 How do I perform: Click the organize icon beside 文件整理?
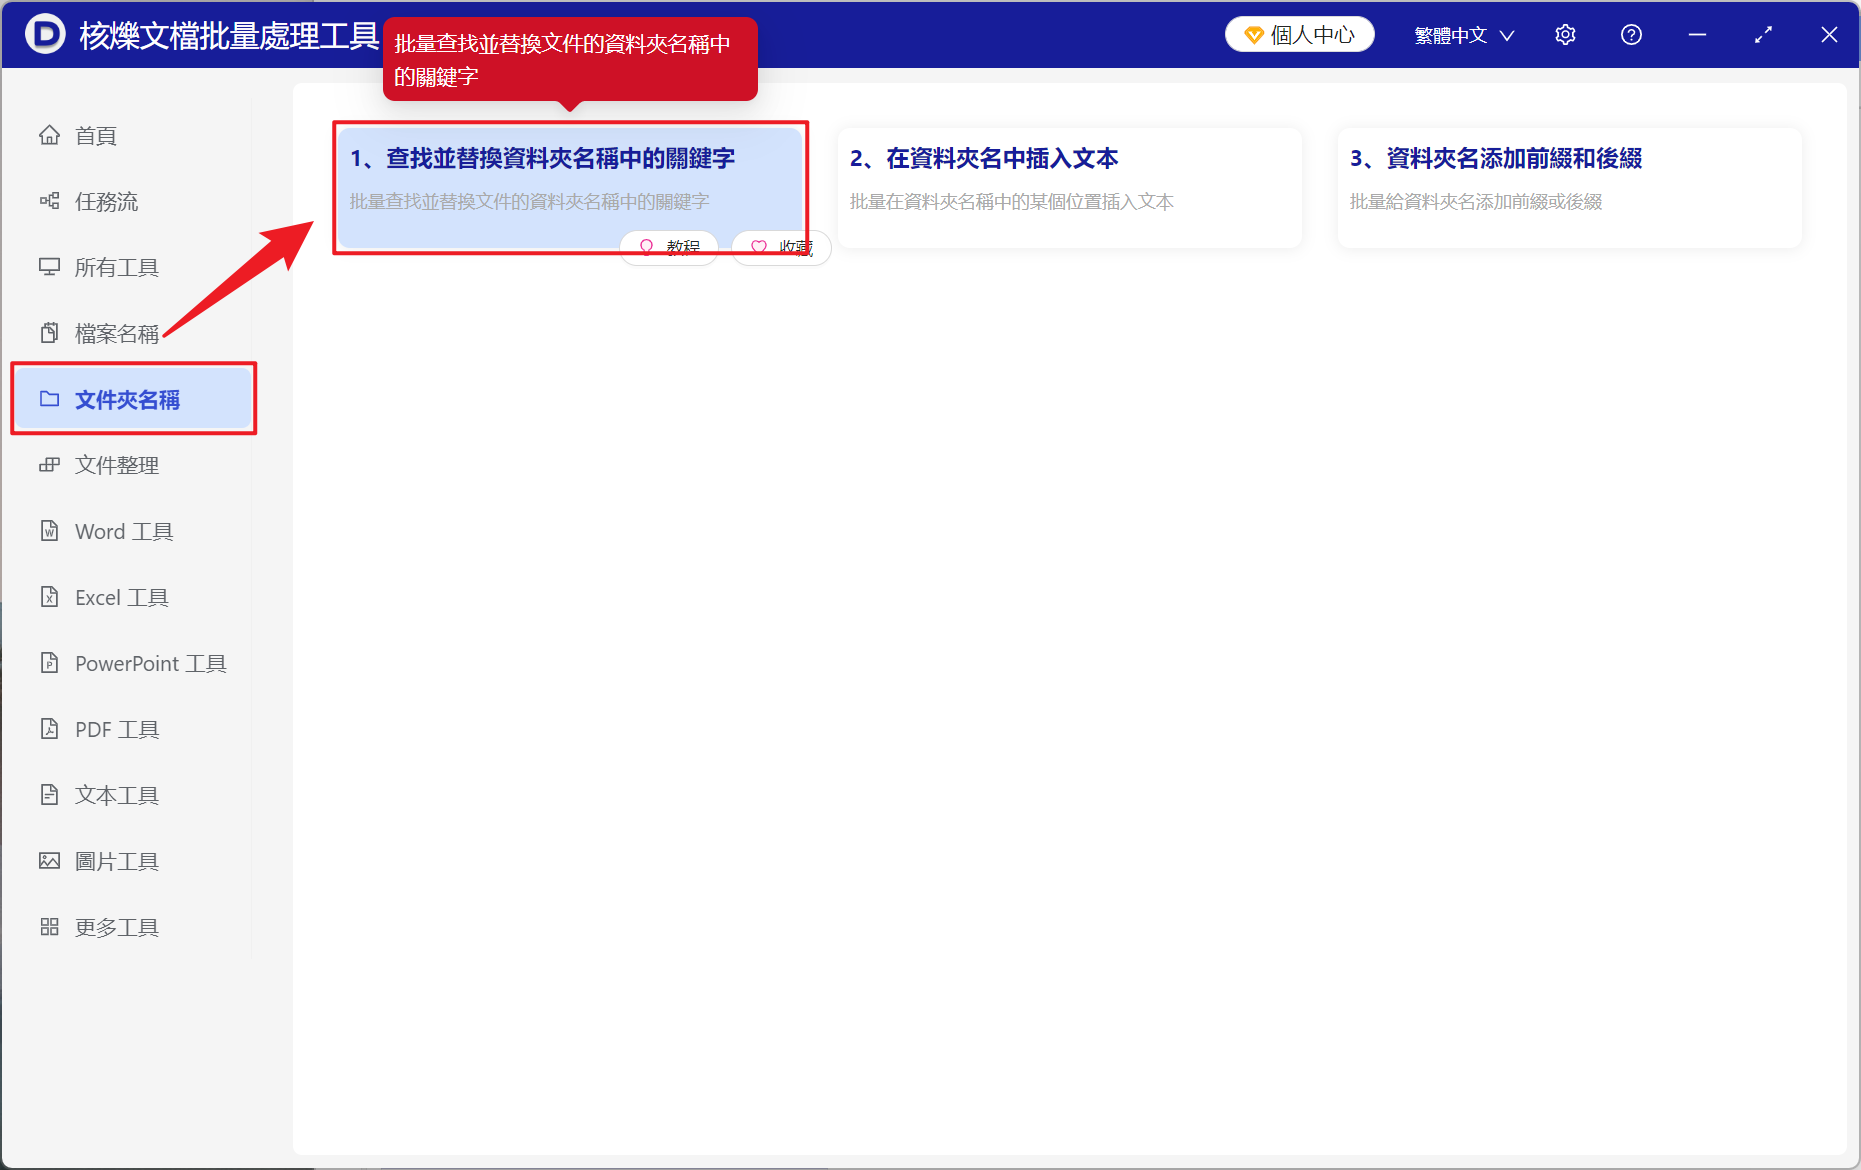coord(49,465)
